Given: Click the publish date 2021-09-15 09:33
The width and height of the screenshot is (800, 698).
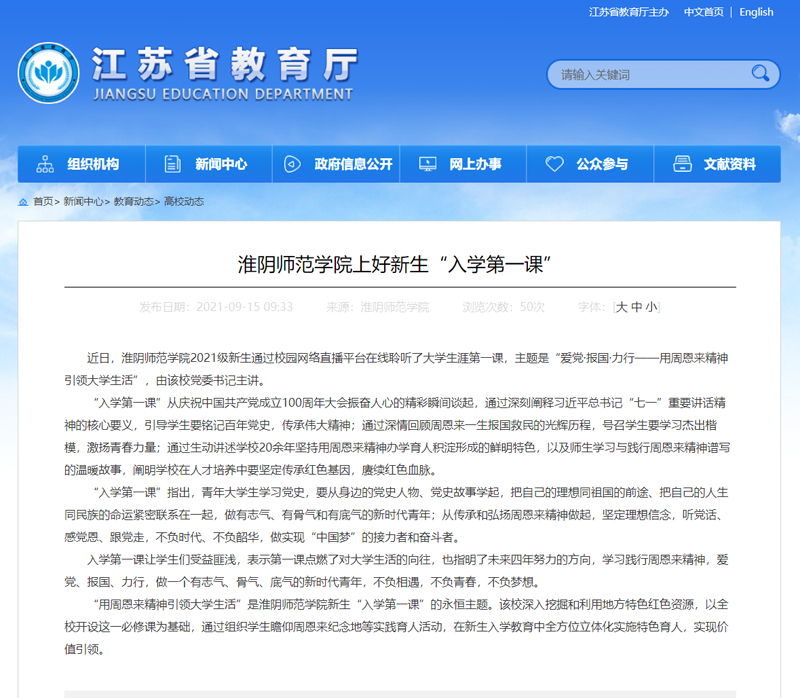Looking at the screenshot, I should [245, 307].
